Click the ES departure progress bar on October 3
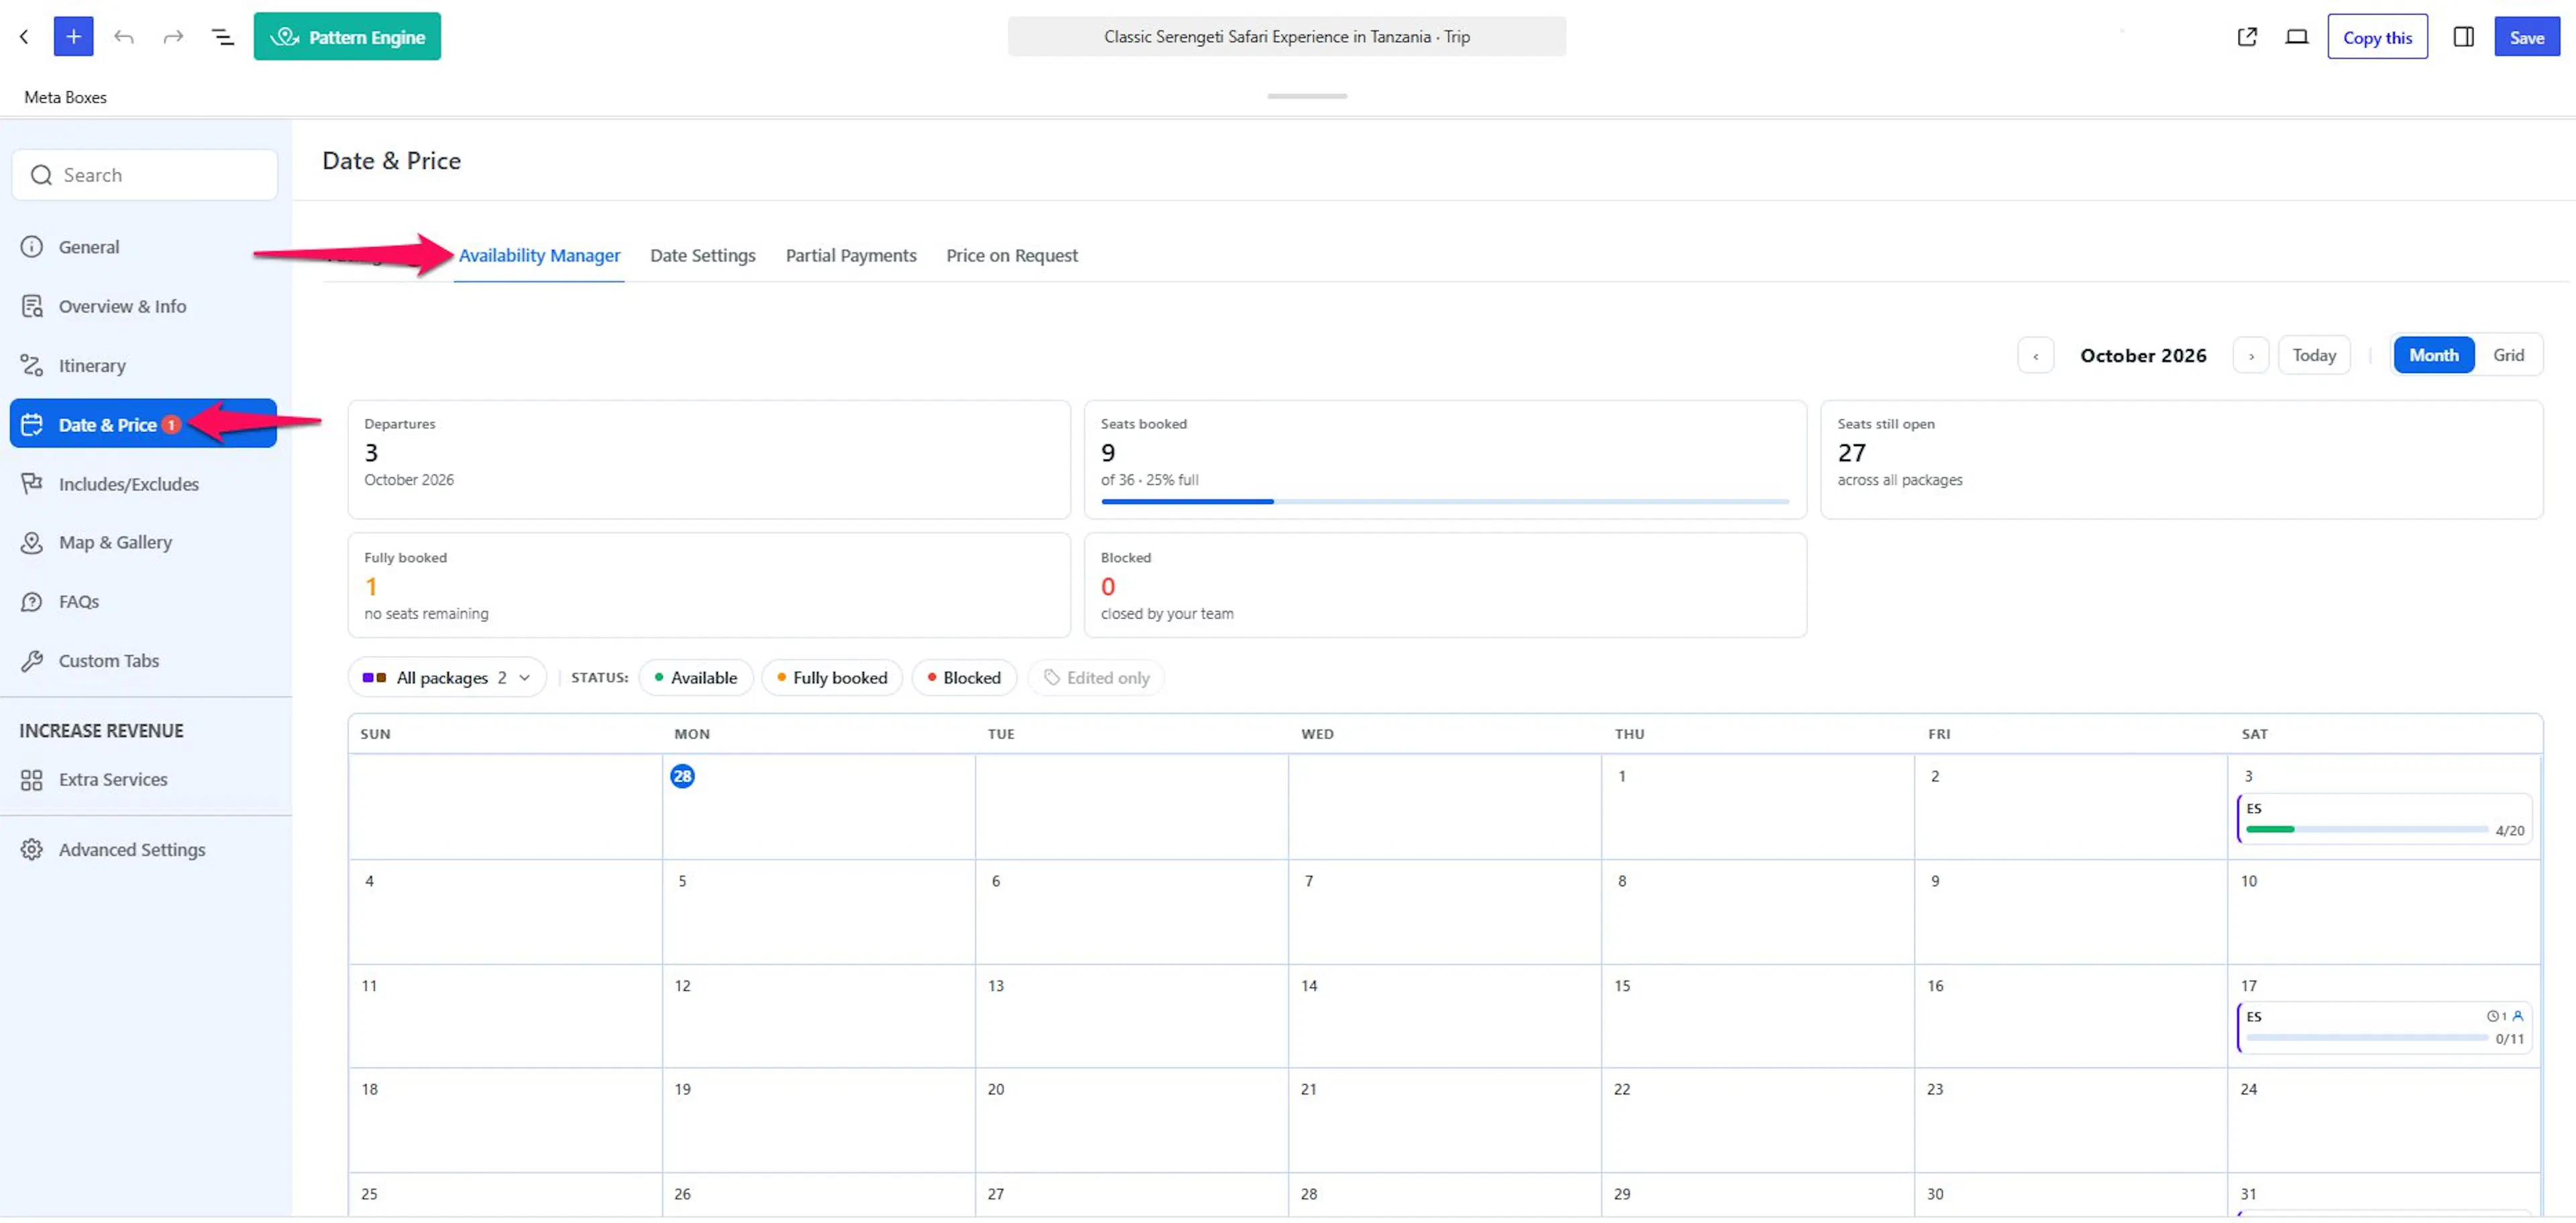The image size is (2576, 1223). point(2366,829)
